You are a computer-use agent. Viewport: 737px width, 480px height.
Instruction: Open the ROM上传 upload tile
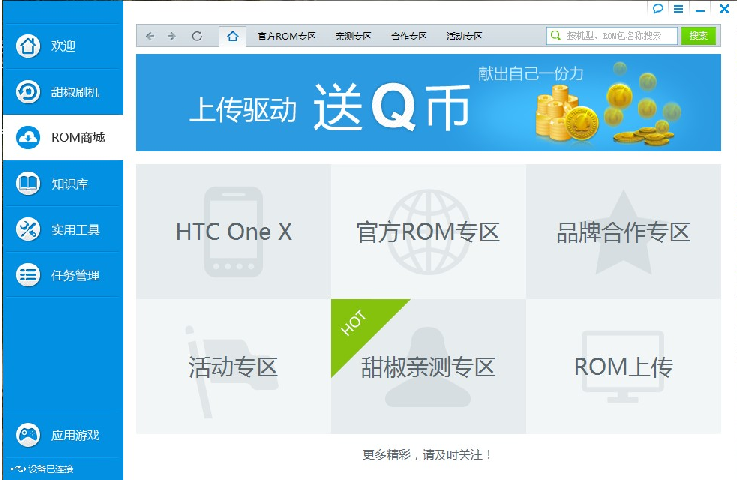click(x=623, y=367)
